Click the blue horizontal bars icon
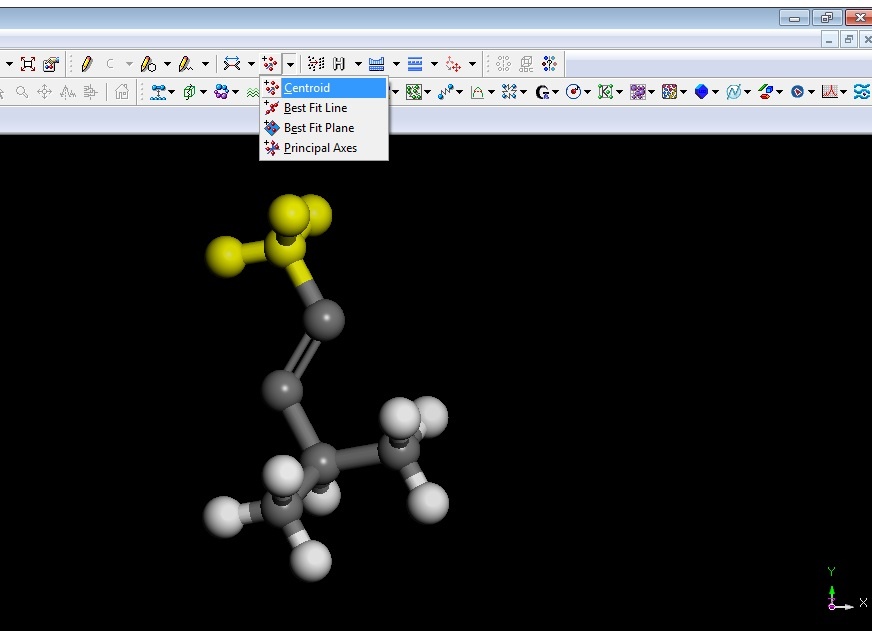Viewport: 872px width, 631px height. [x=415, y=64]
